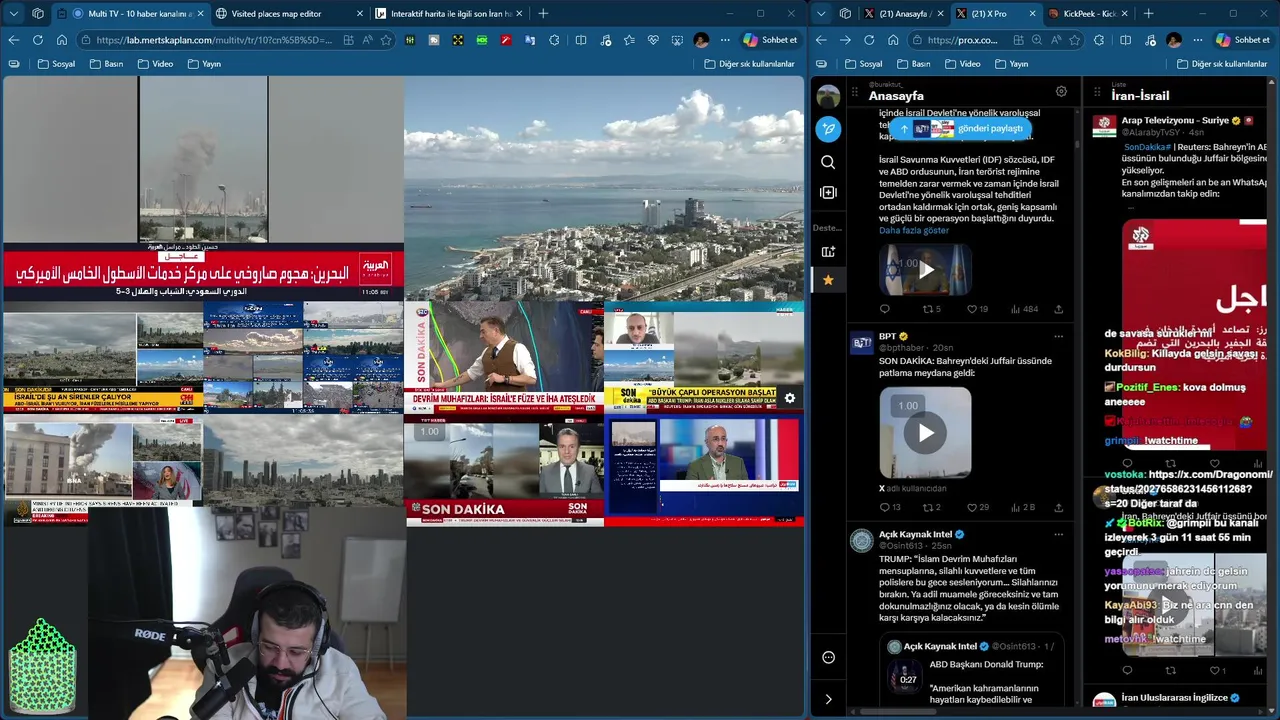Screen dimensions: 1280x720
Task: Go back in the left browser window
Action: 13,40
